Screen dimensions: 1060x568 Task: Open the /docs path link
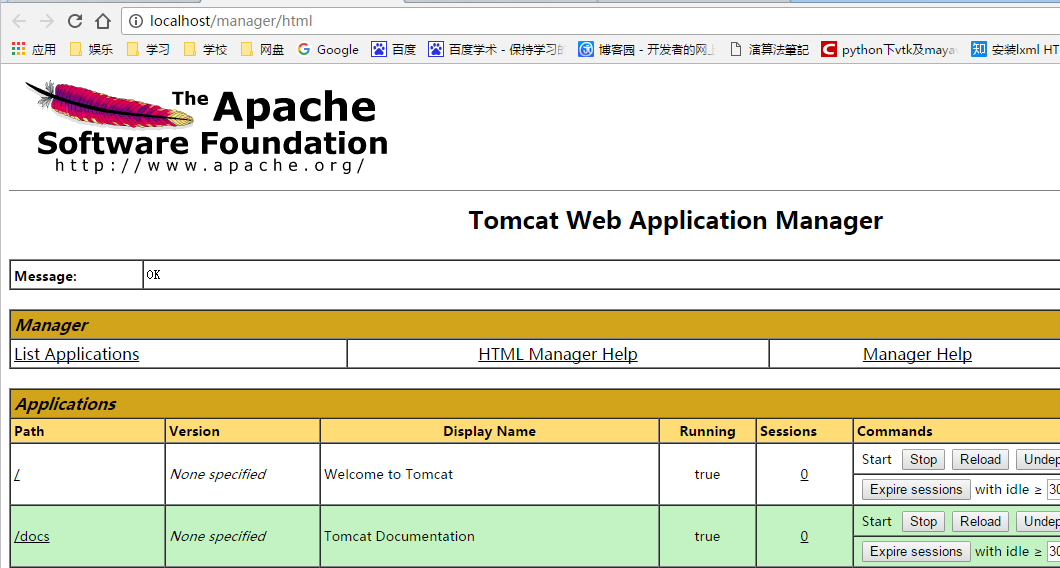(32, 536)
